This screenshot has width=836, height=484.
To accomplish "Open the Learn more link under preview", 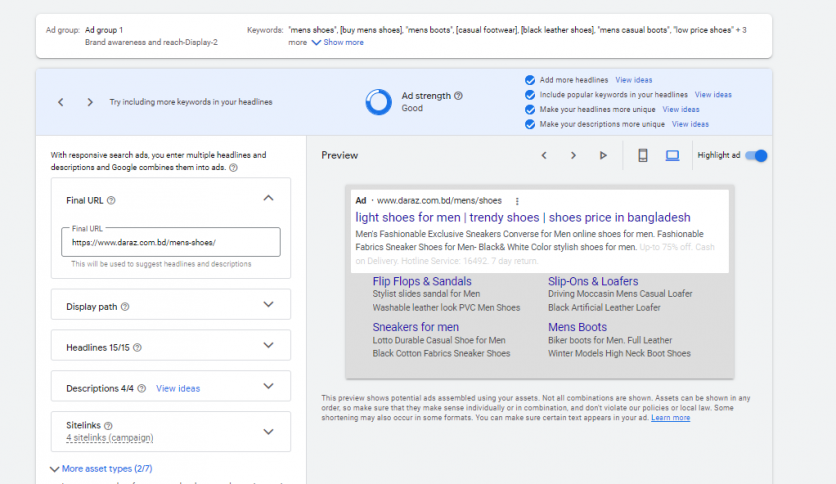I will tap(670, 417).
